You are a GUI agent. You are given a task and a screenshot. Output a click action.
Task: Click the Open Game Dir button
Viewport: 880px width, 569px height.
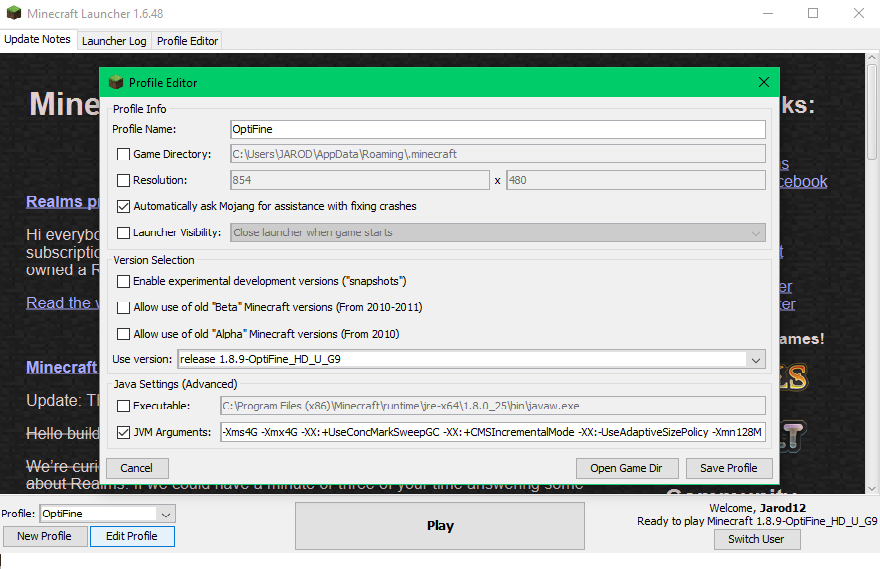point(626,468)
